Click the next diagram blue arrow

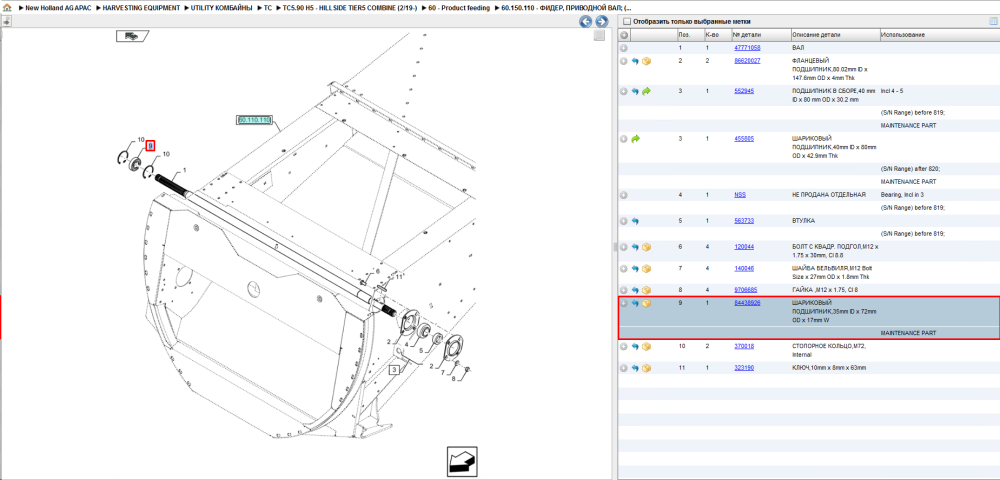click(x=601, y=22)
